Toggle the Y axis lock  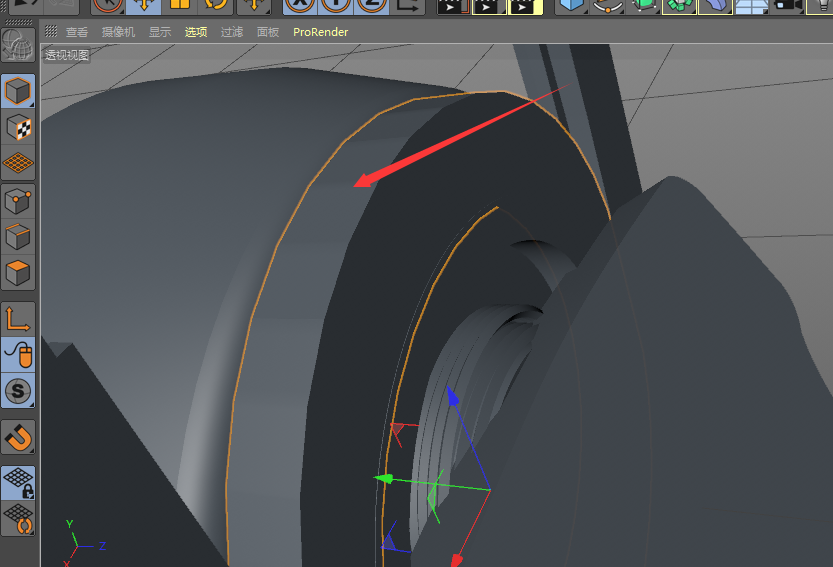click(x=336, y=5)
